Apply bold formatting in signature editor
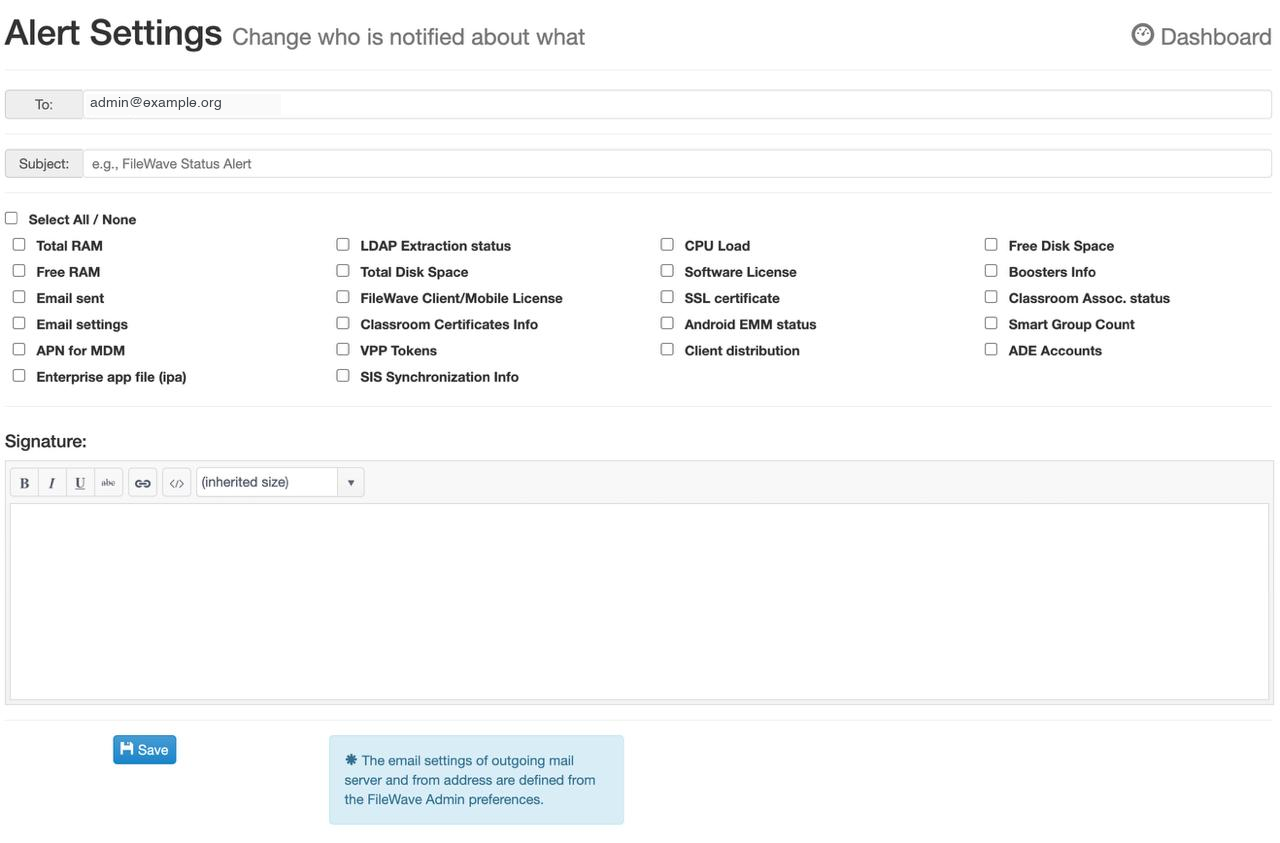The width and height of the screenshot is (1280, 843). pos(25,483)
